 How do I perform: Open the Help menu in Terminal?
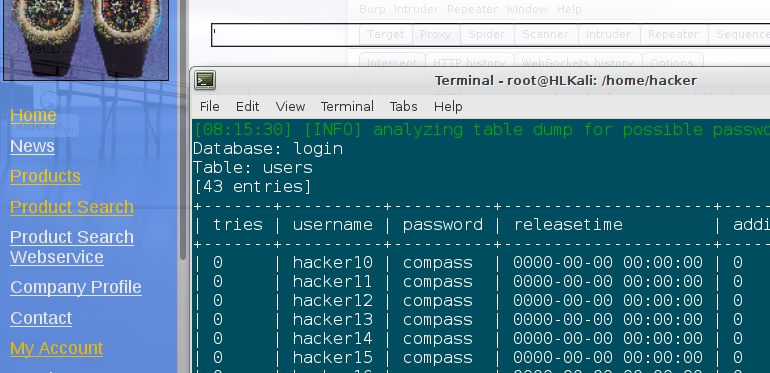tap(448, 107)
